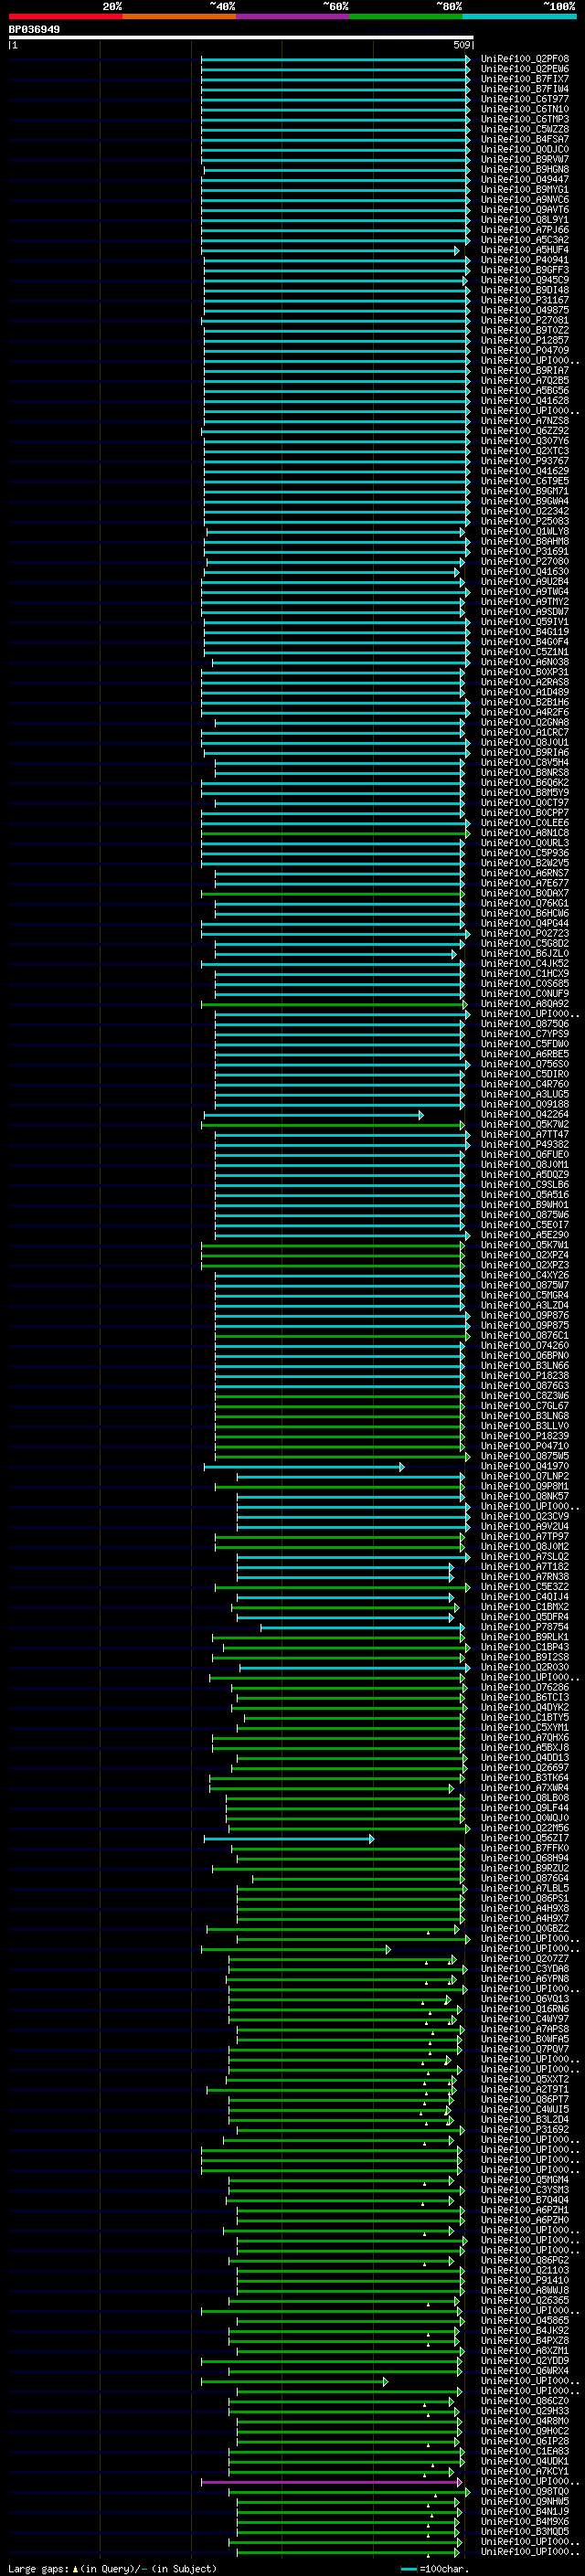Open hit UniRef100_Q2PEW6
Viewport: 585px width, 2576px height.
tap(525, 69)
